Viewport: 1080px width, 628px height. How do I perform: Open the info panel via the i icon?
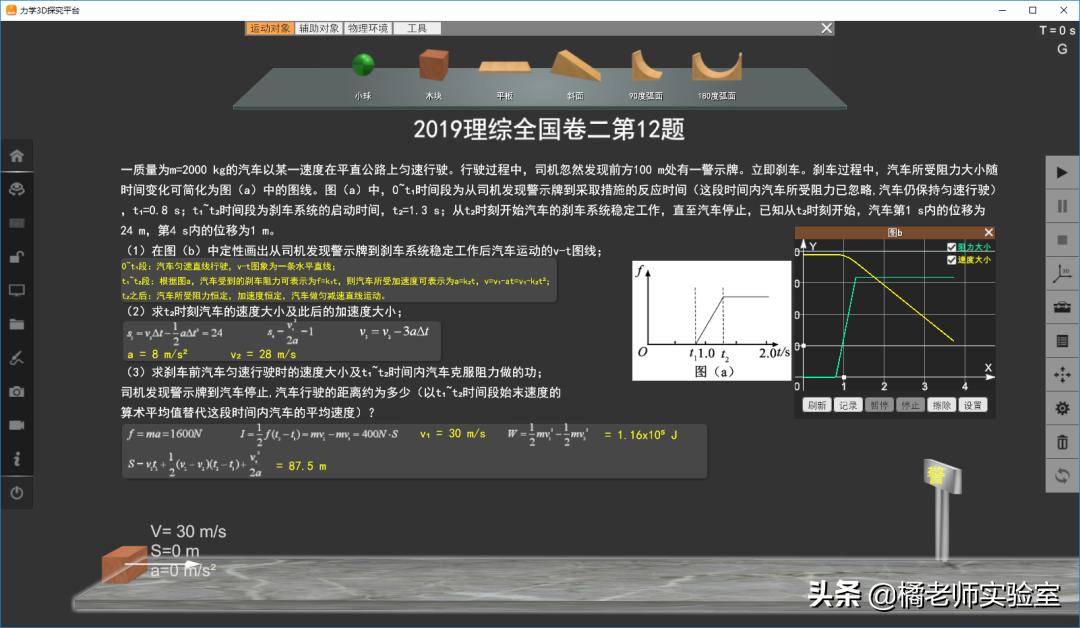tap(17, 459)
